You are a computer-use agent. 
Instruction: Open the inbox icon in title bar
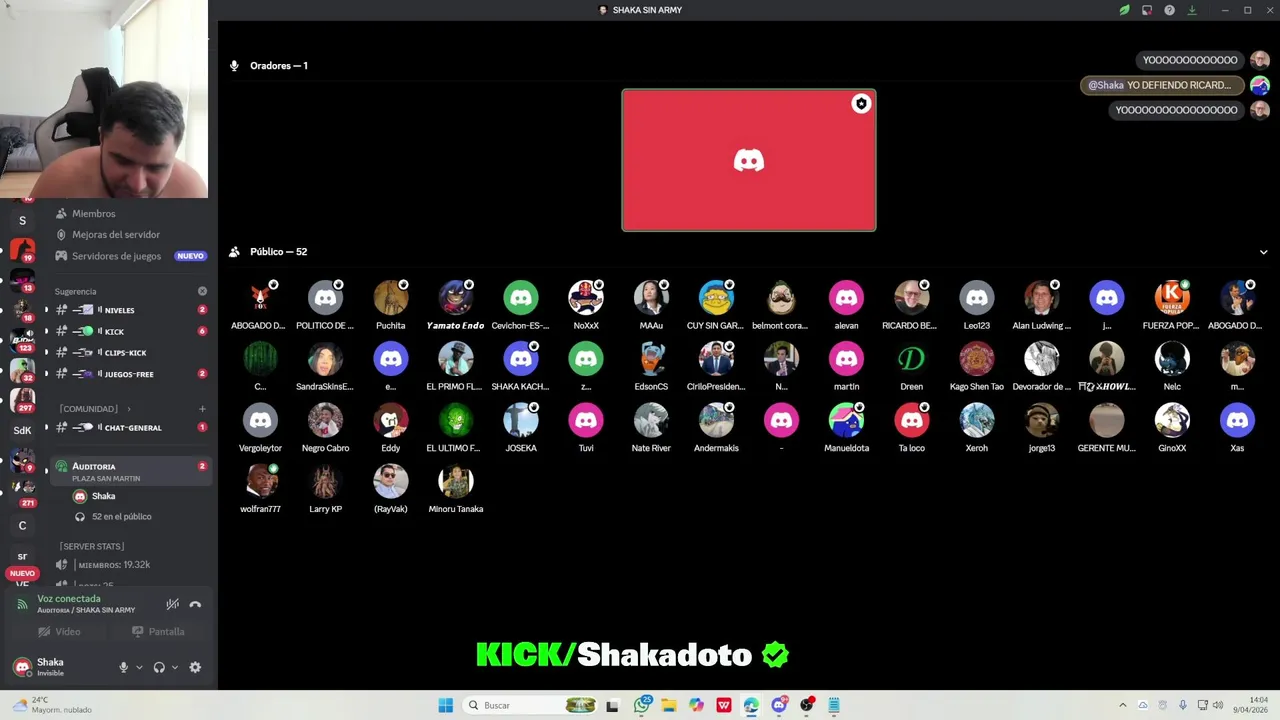[x=1147, y=10]
